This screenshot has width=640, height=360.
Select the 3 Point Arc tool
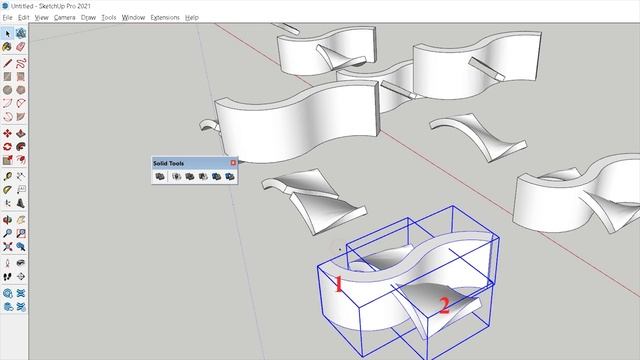[x=7, y=117]
